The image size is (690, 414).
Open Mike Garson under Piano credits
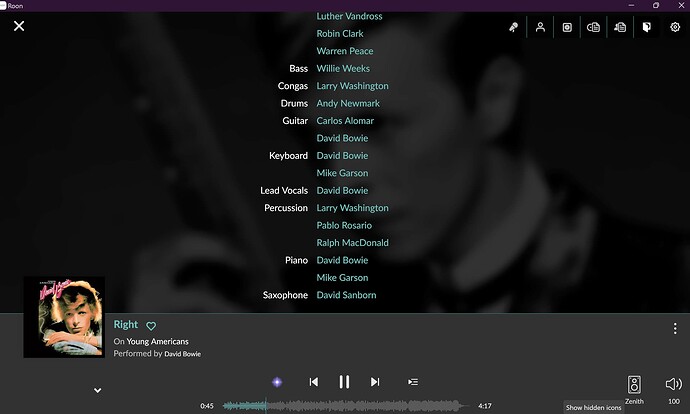tap(342, 278)
